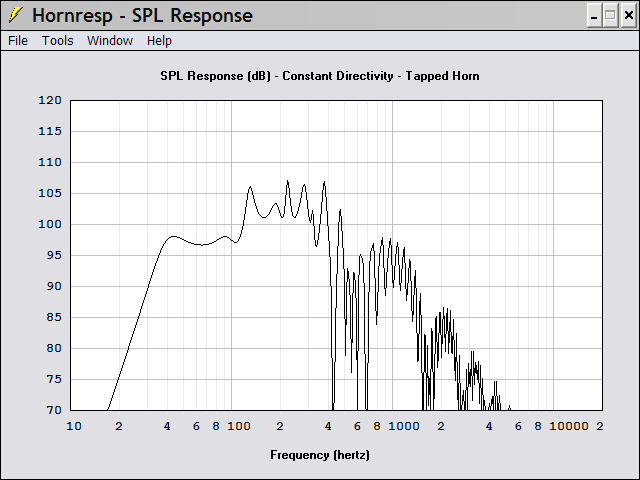
Task: Click the 105 dB axis value
Action: pos(50,193)
